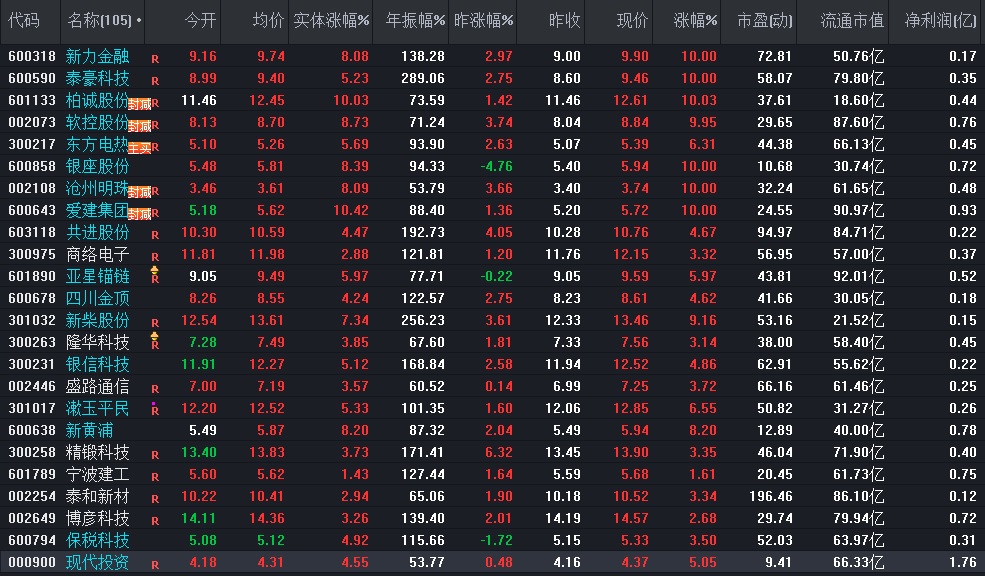Select stock code 300258
Viewport: 985px width, 576px height.
pos(32,452)
